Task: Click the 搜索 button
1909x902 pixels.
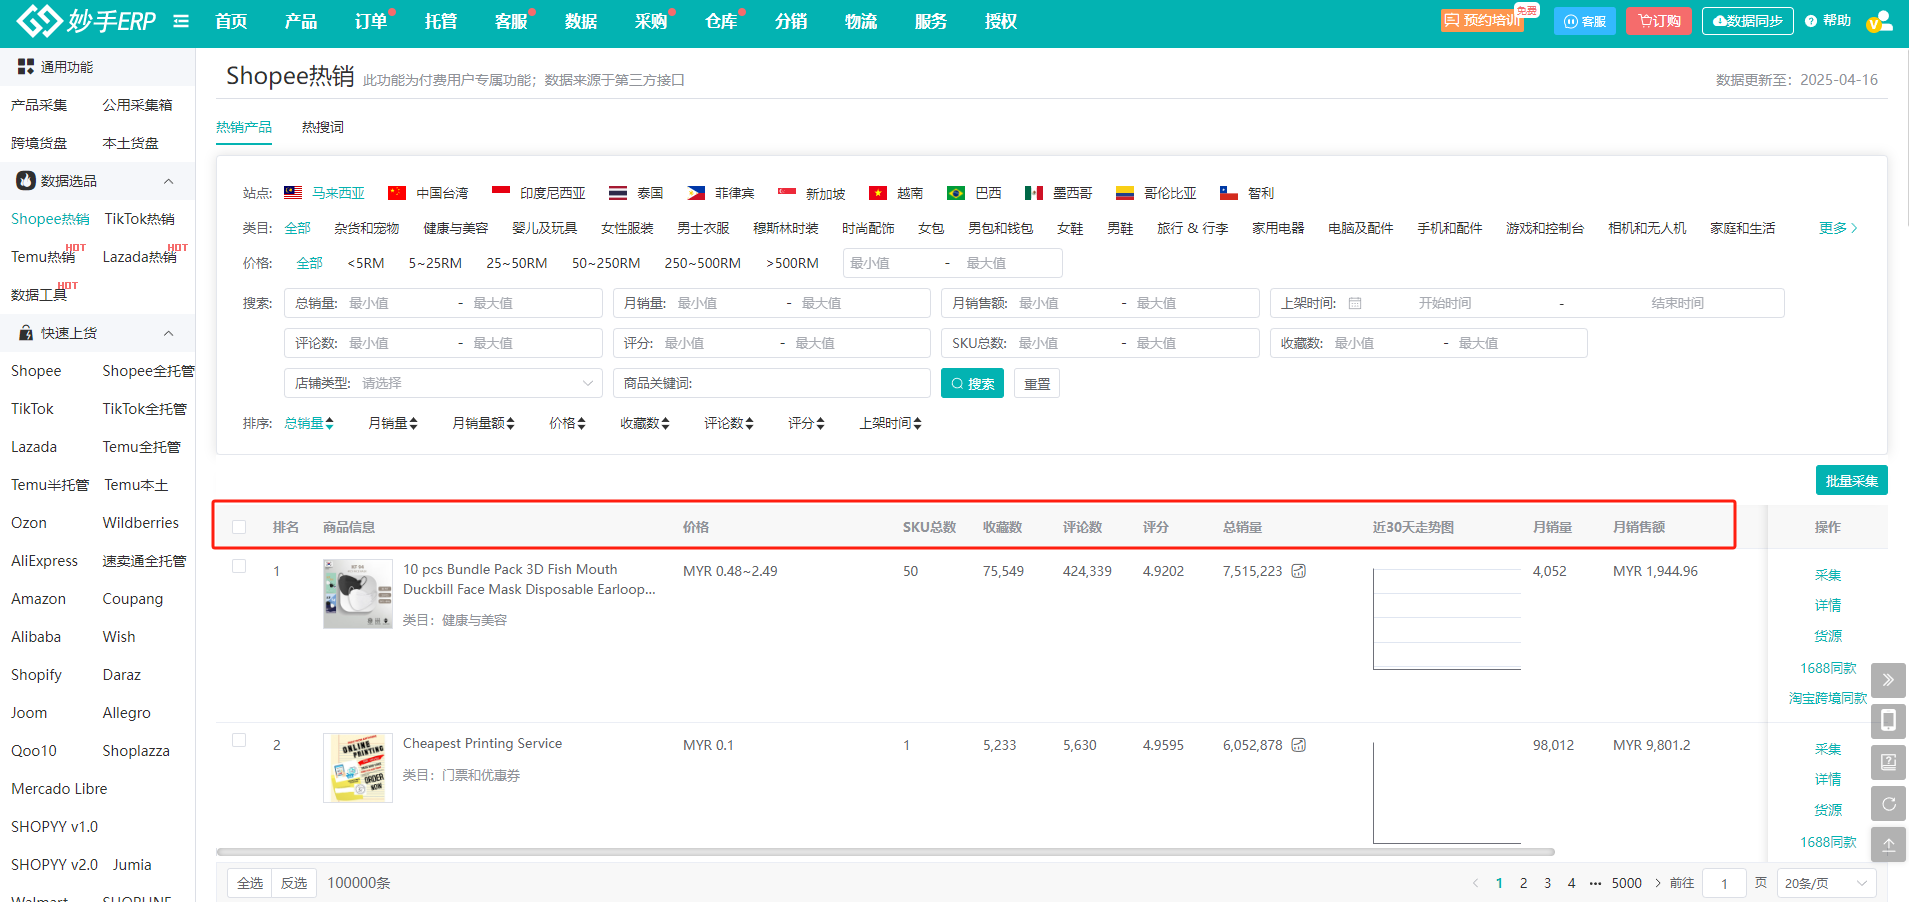Action: (972, 383)
